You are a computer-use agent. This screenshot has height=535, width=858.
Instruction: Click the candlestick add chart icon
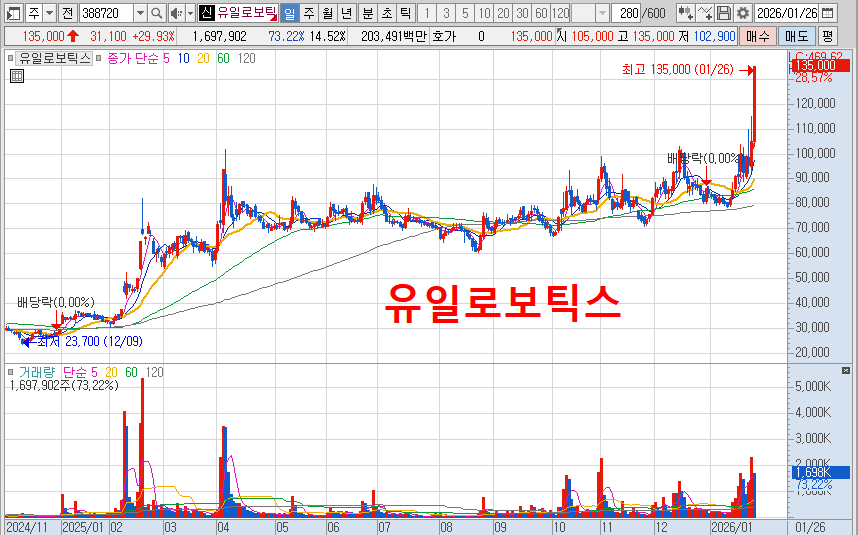[685, 13]
